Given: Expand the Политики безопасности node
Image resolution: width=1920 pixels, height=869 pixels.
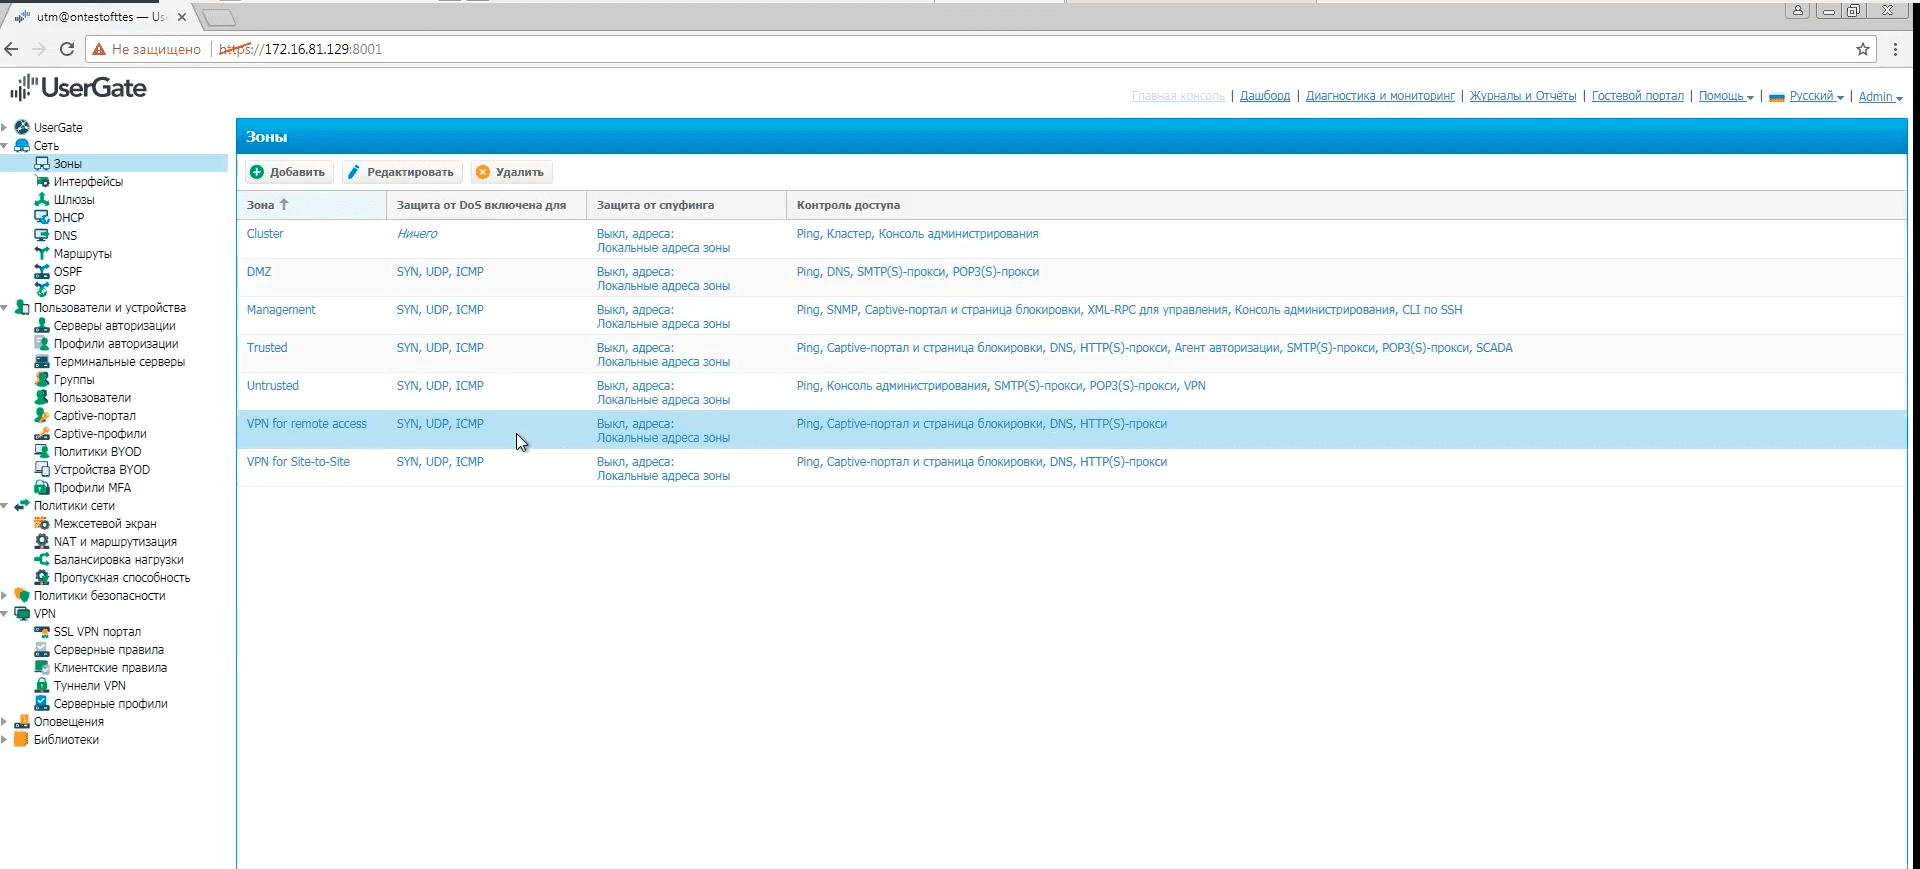Looking at the screenshot, I should pyautogui.click(x=5, y=596).
